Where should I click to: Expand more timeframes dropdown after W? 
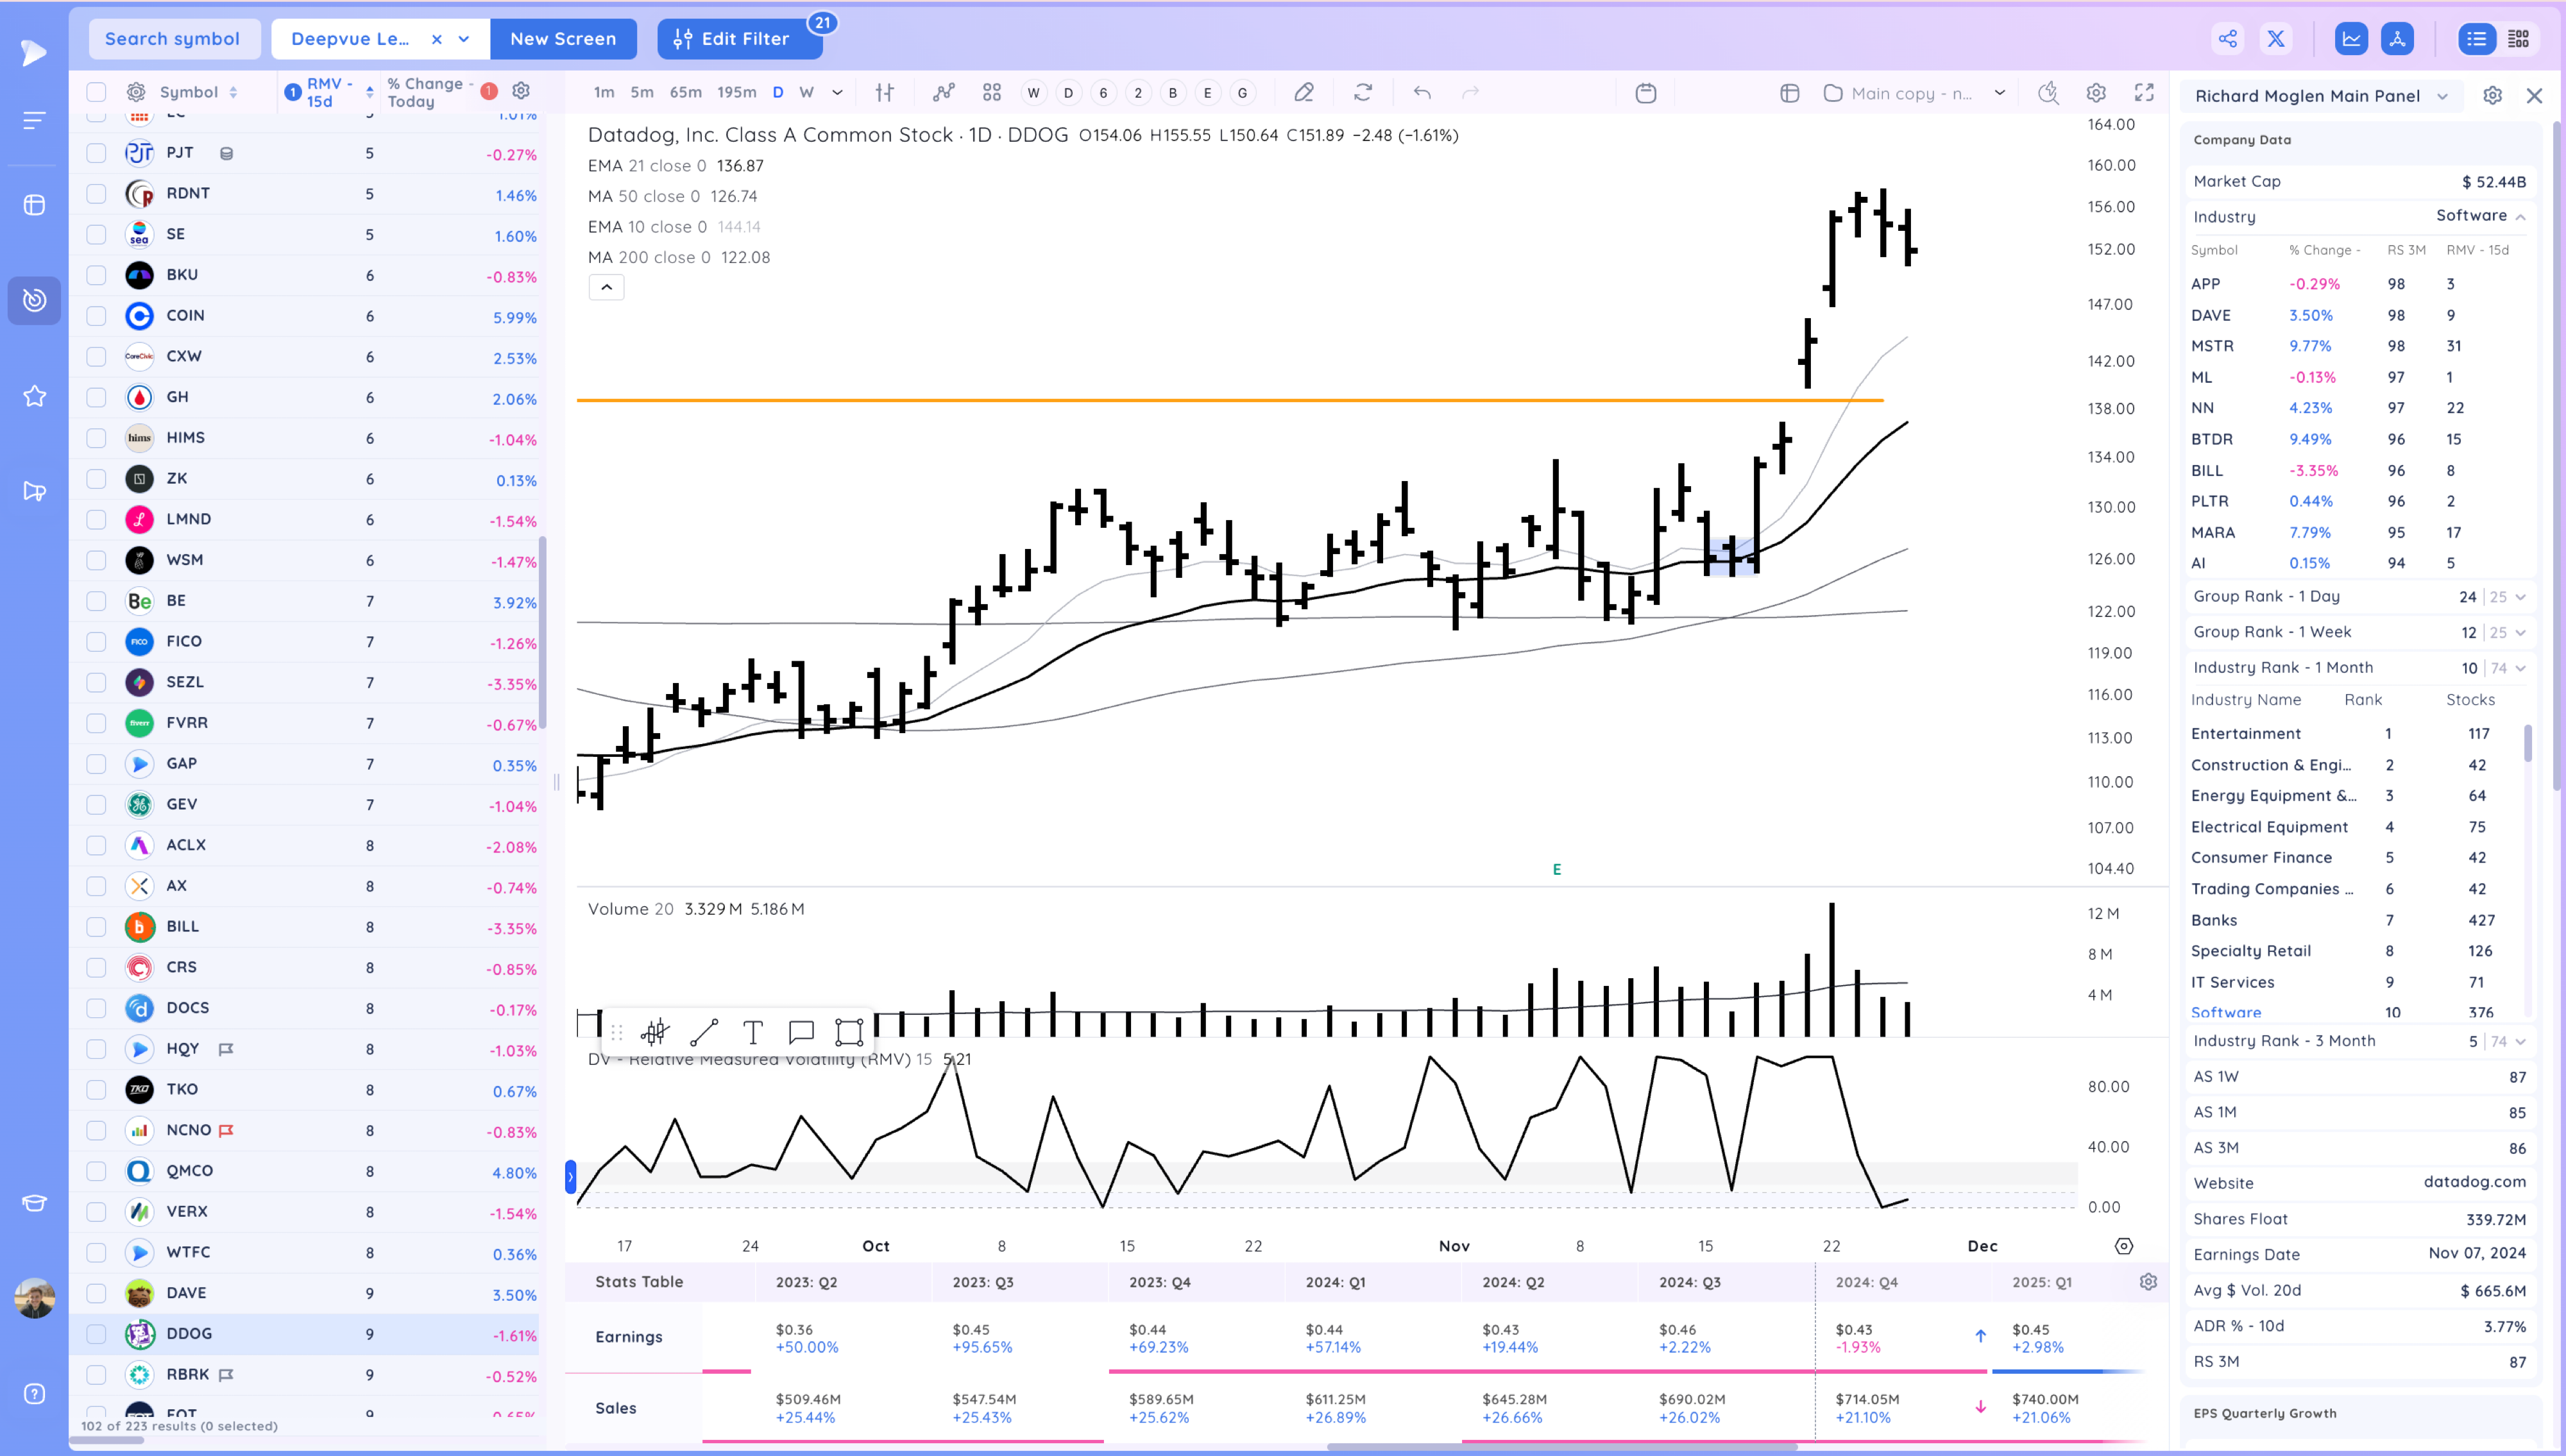(x=838, y=93)
